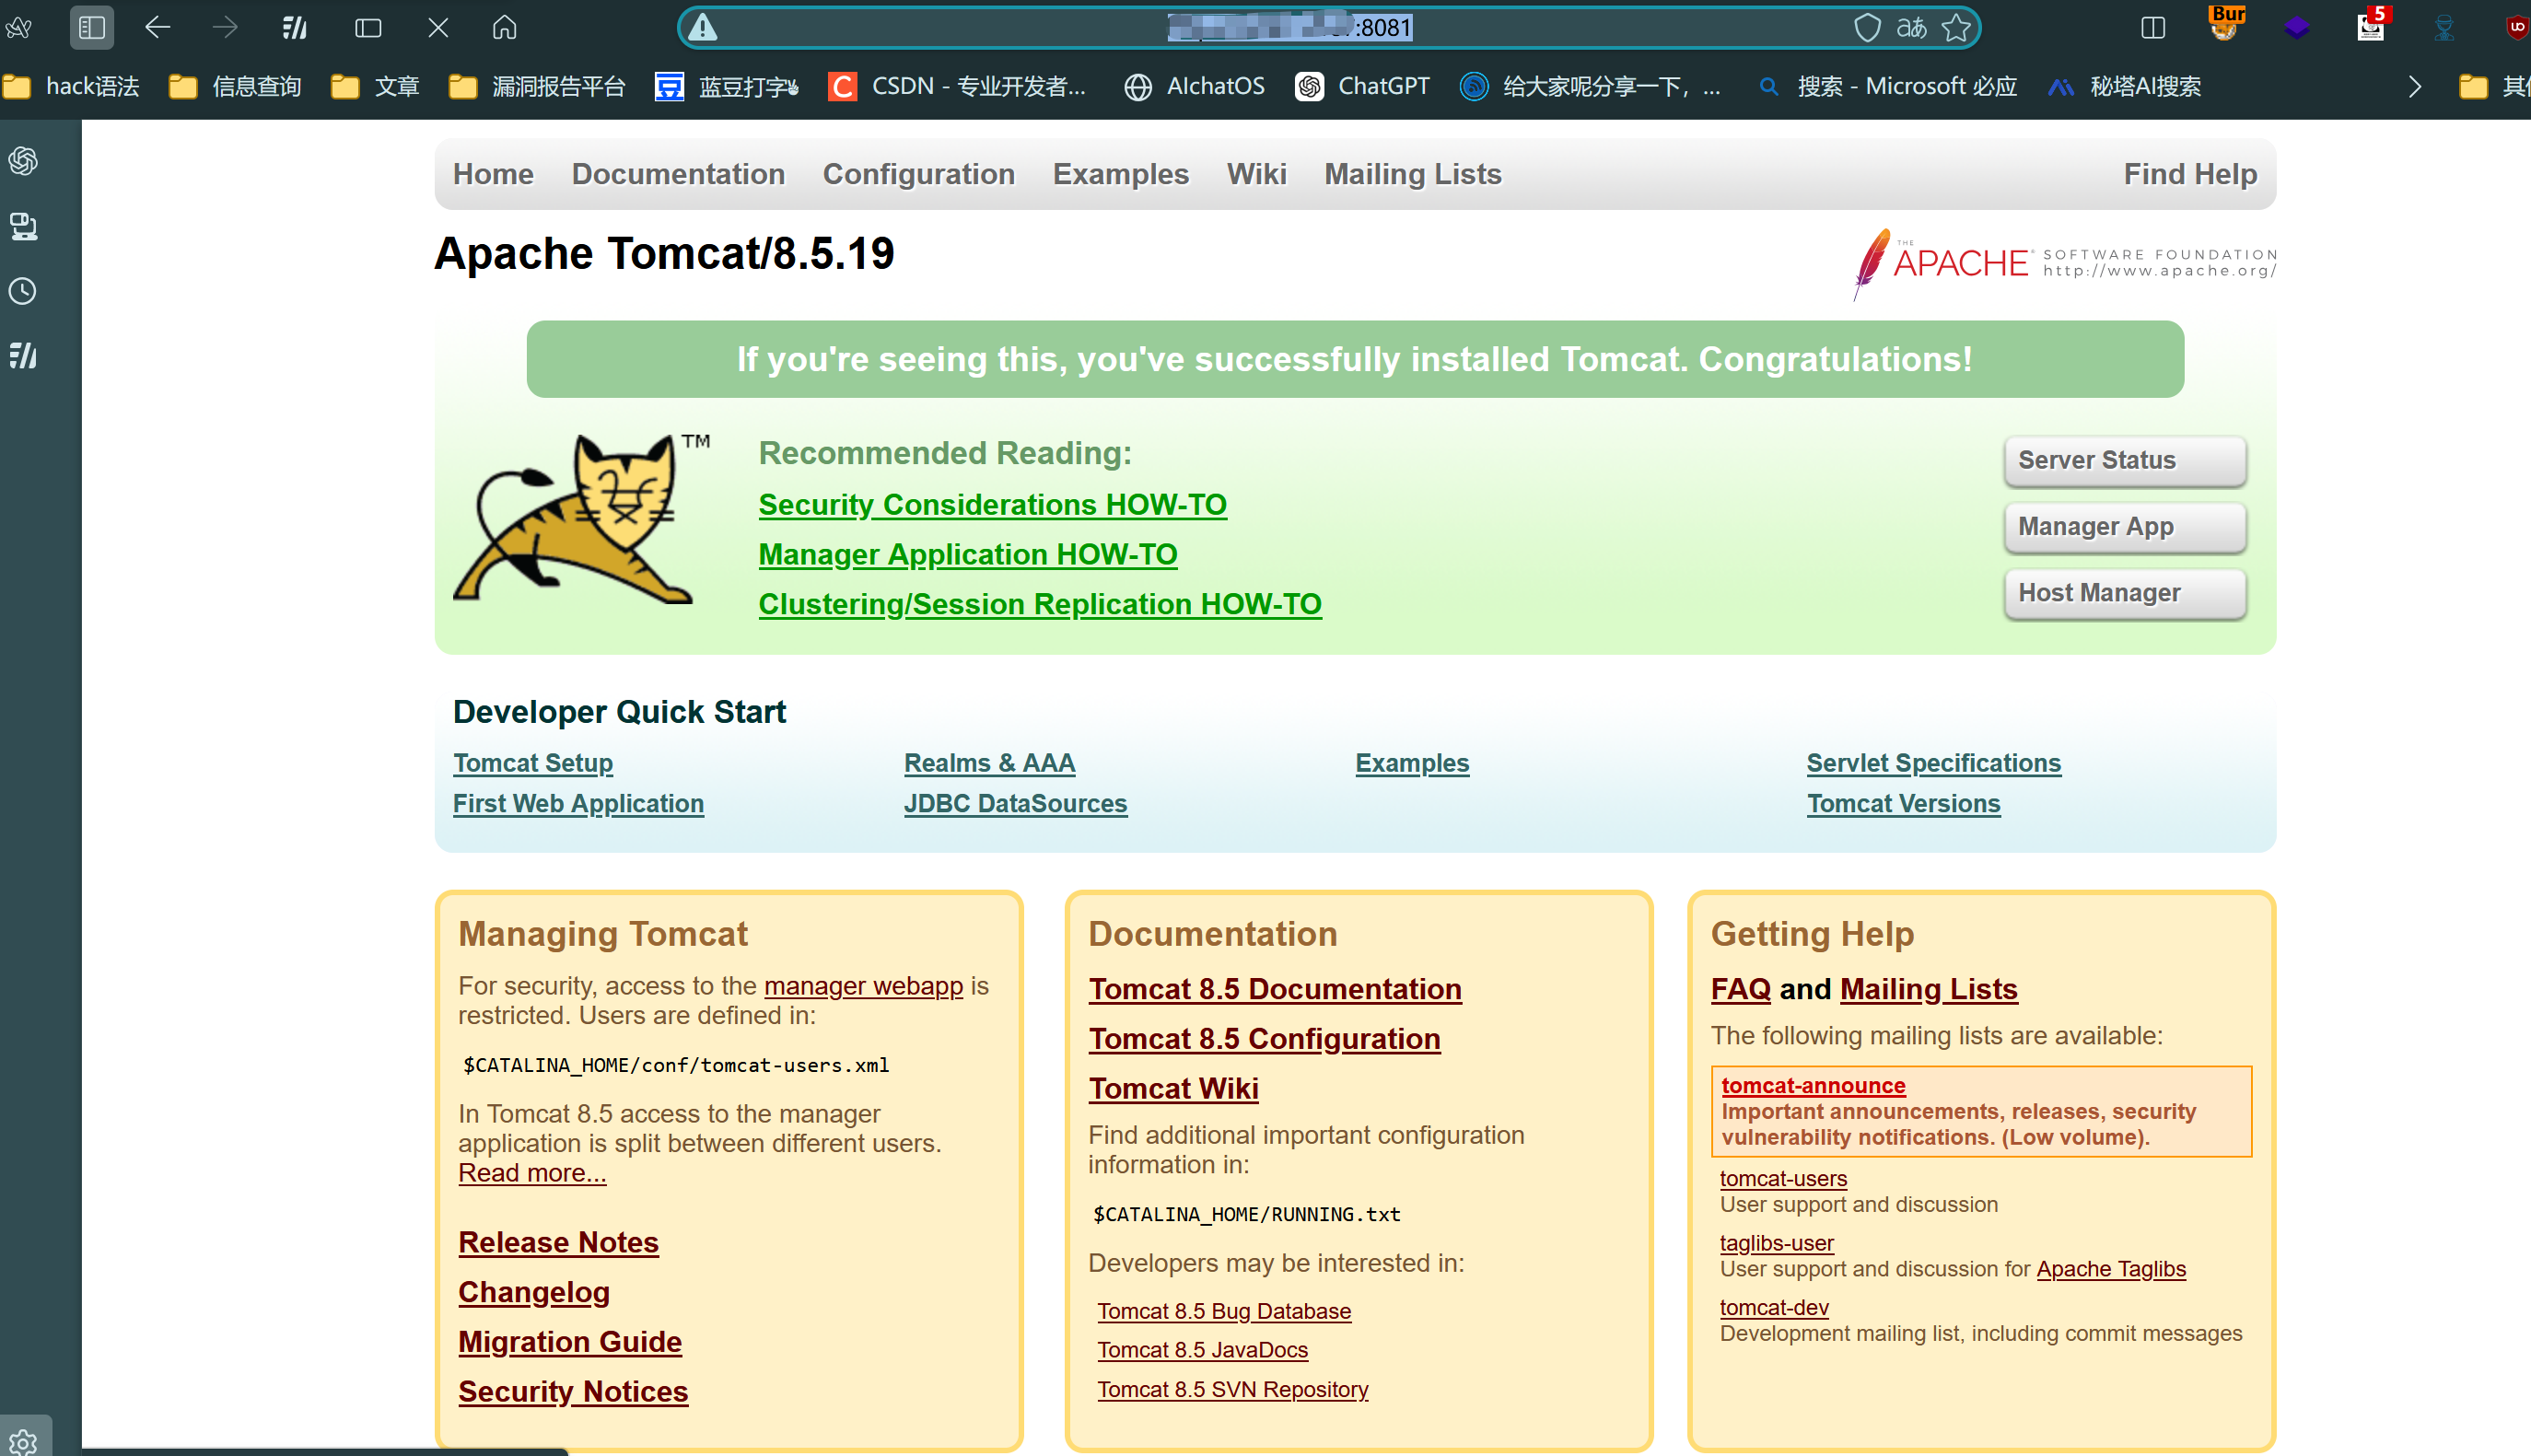Image resolution: width=2531 pixels, height=1456 pixels.
Task: Toggle the browser sidebar panel button
Action: point(91,27)
